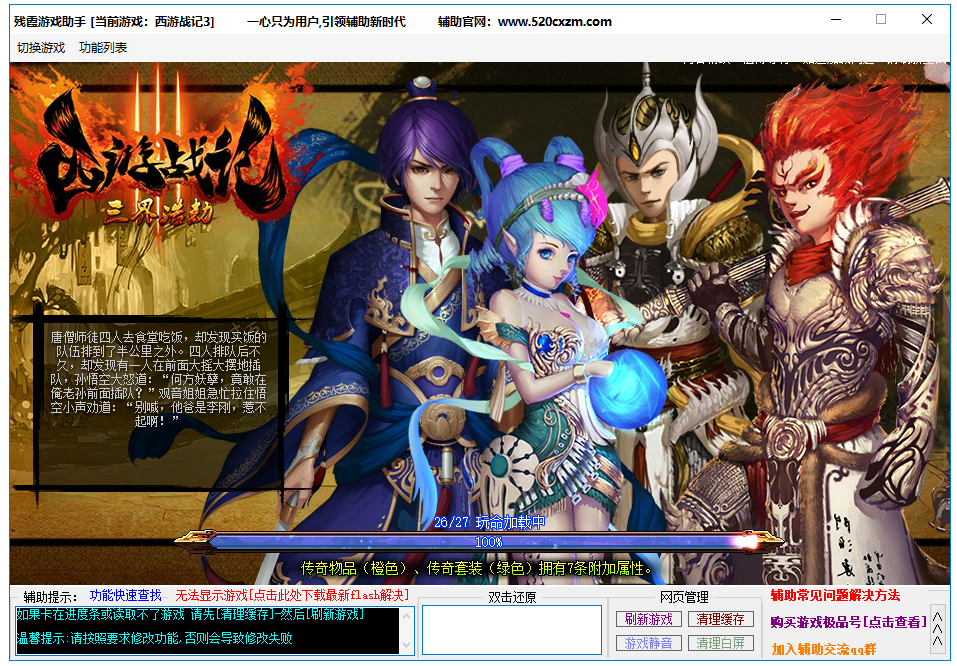Screen dimensions: 957x666
Task: Click the 清理缓存 button
Action: click(721, 620)
